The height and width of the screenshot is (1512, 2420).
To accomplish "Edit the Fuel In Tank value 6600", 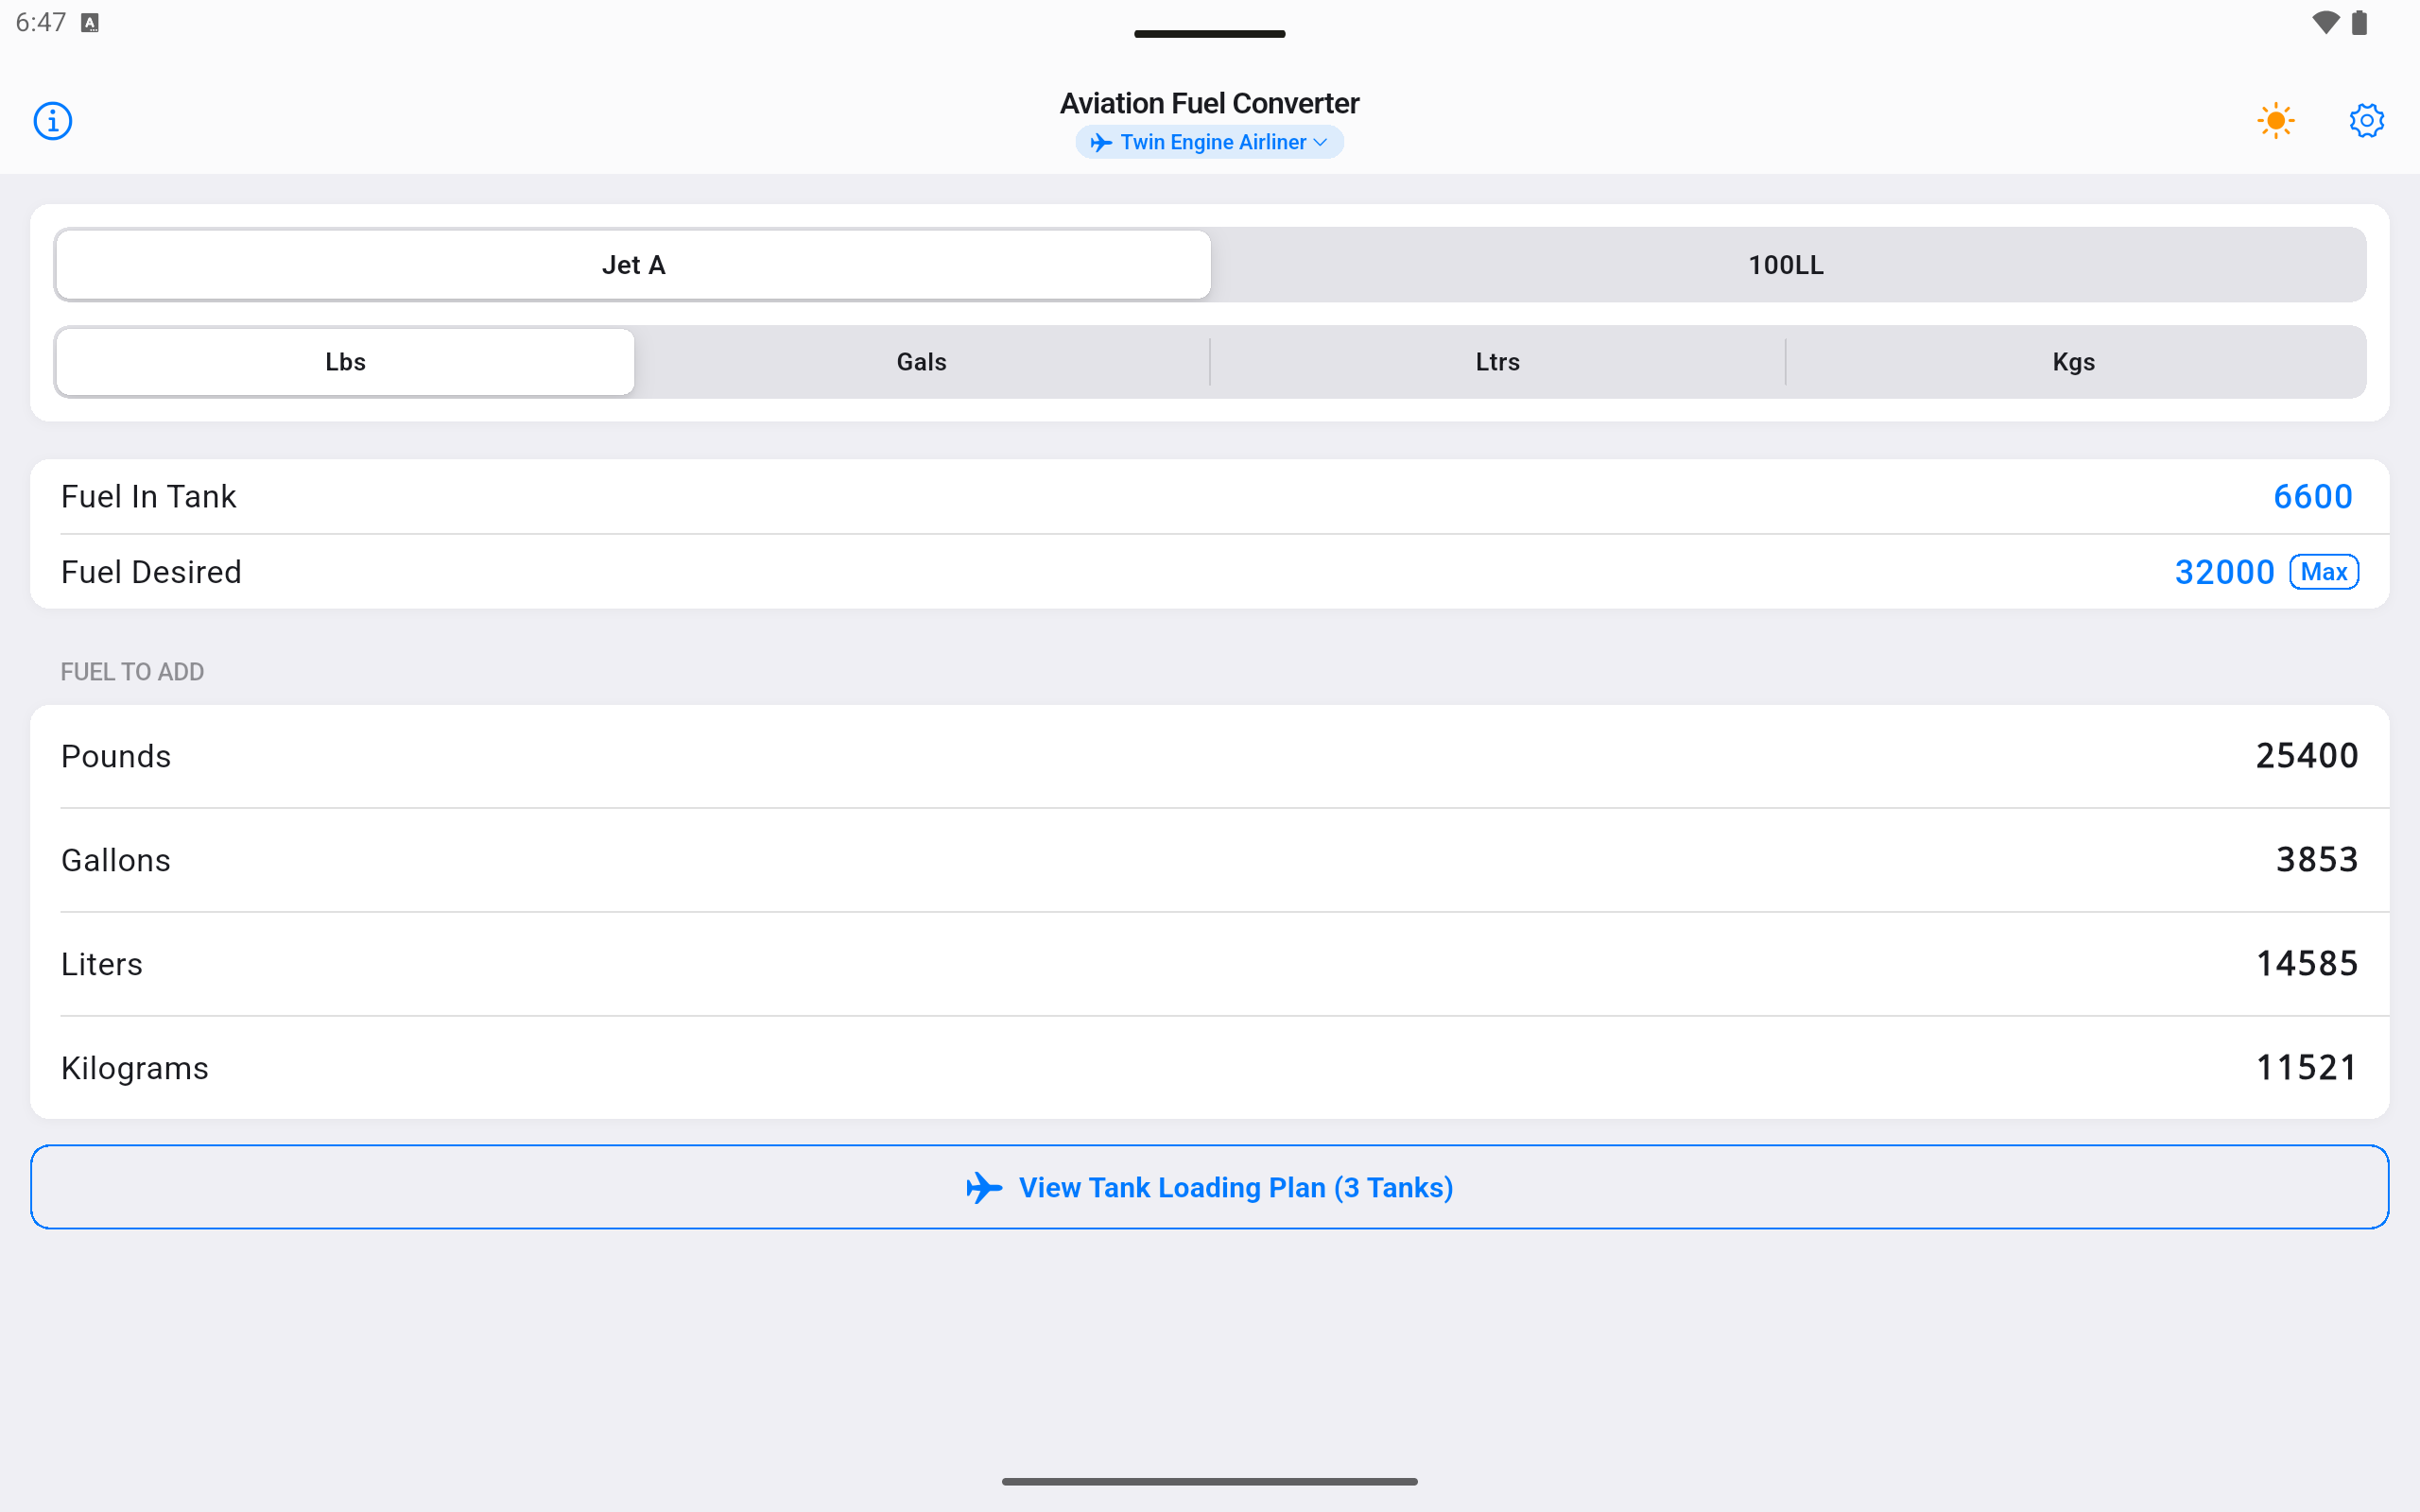I will click(x=2312, y=497).
